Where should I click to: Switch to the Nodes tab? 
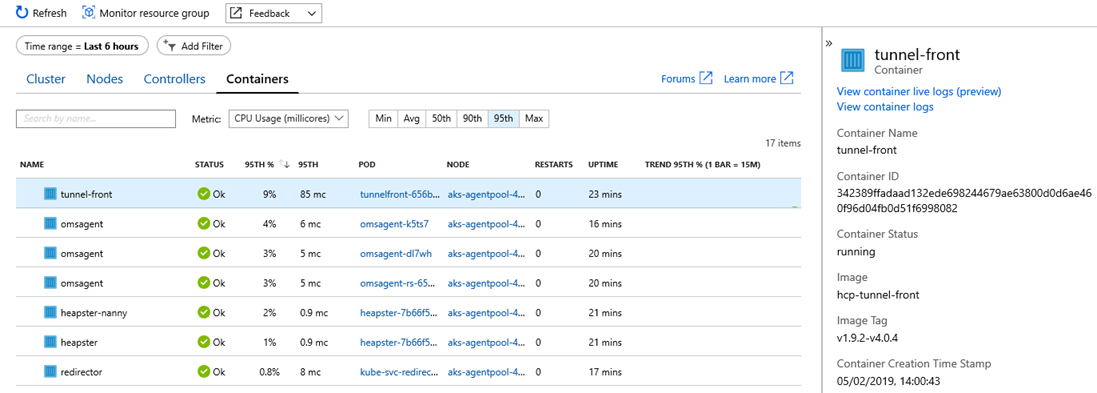click(x=105, y=79)
